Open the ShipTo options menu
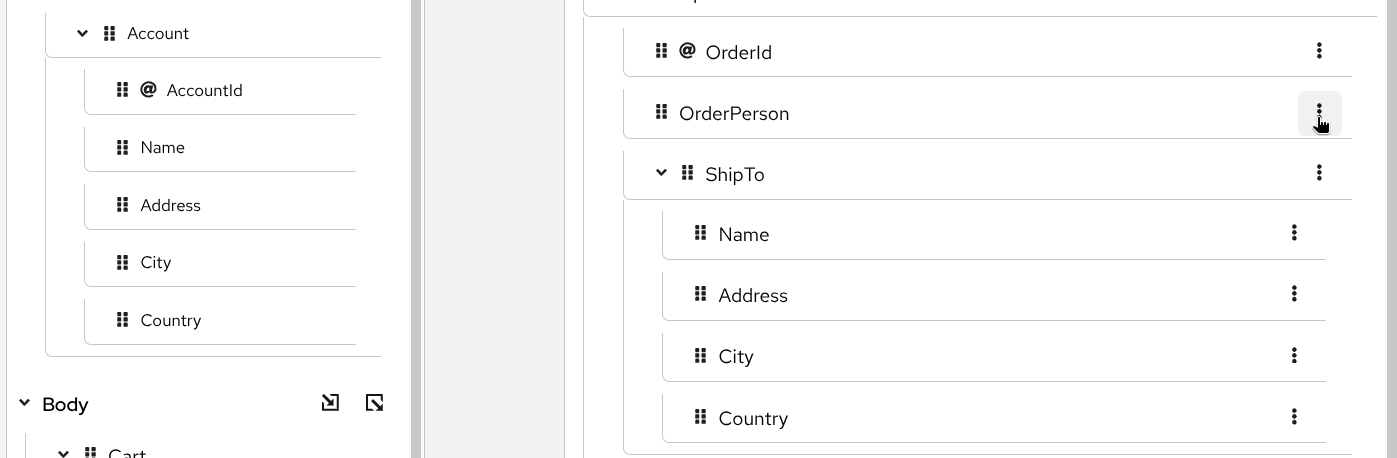The height and width of the screenshot is (458, 1397). coord(1319,173)
